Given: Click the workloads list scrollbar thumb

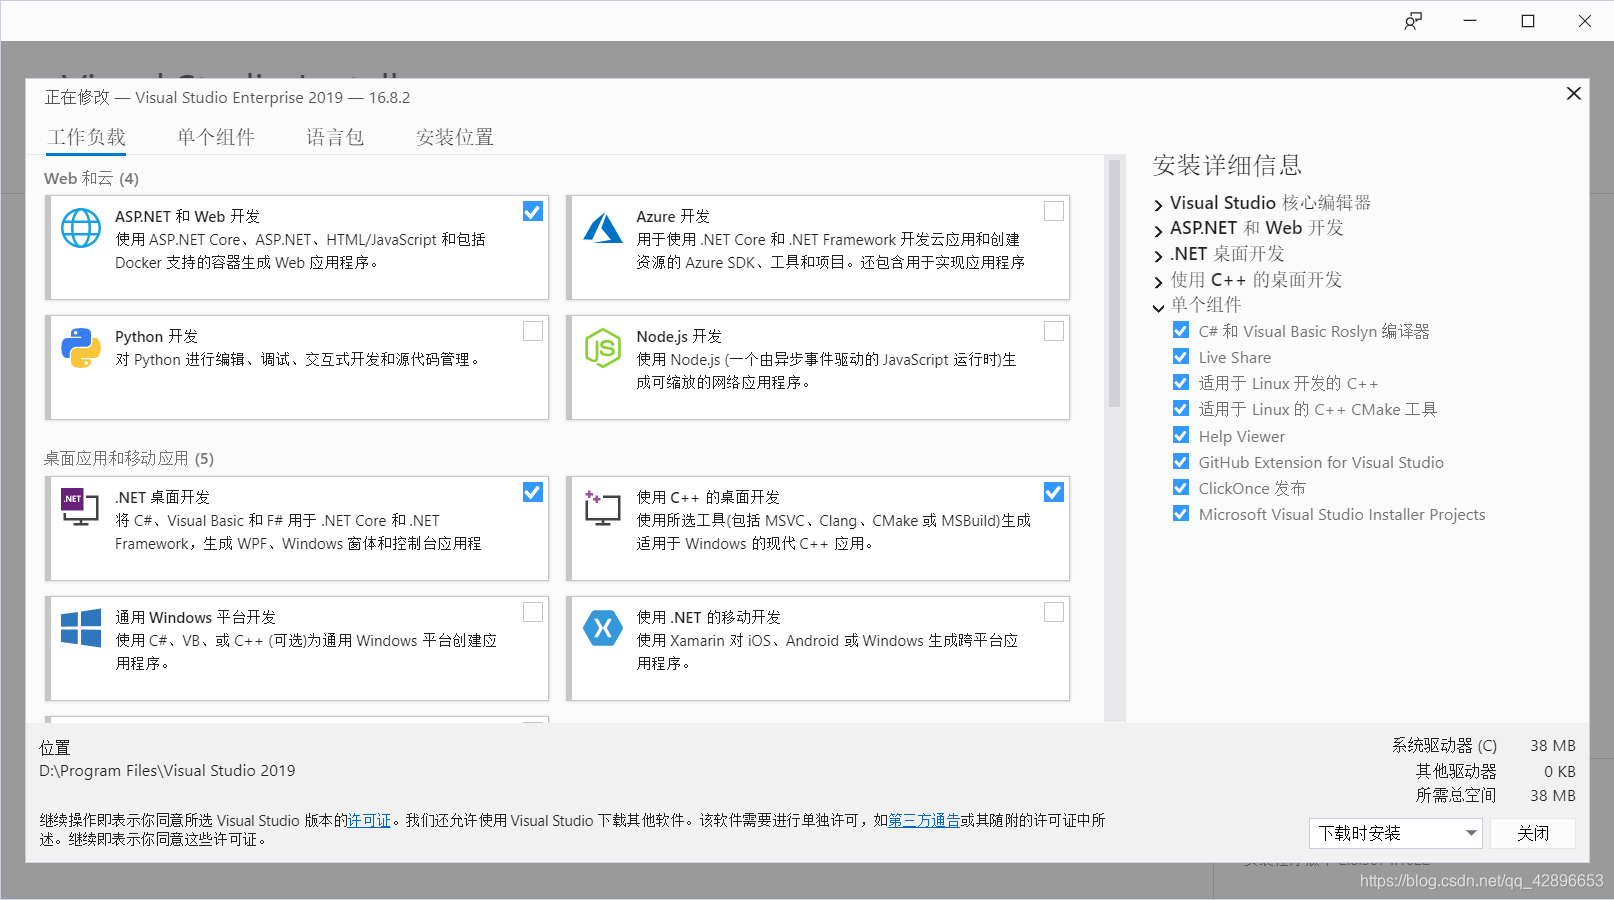Looking at the screenshot, I should coord(1114,283).
